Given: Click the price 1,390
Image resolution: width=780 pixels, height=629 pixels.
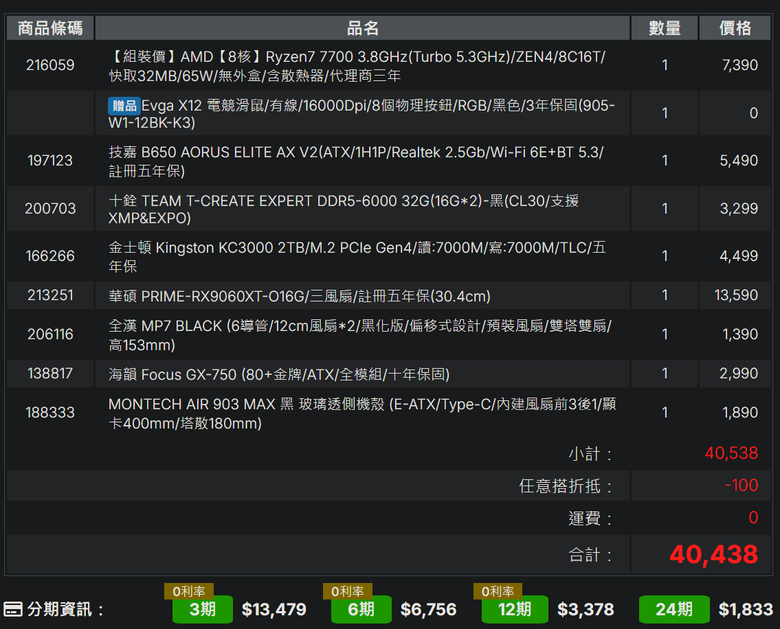Looking at the screenshot, I should [x=740, y=334].
